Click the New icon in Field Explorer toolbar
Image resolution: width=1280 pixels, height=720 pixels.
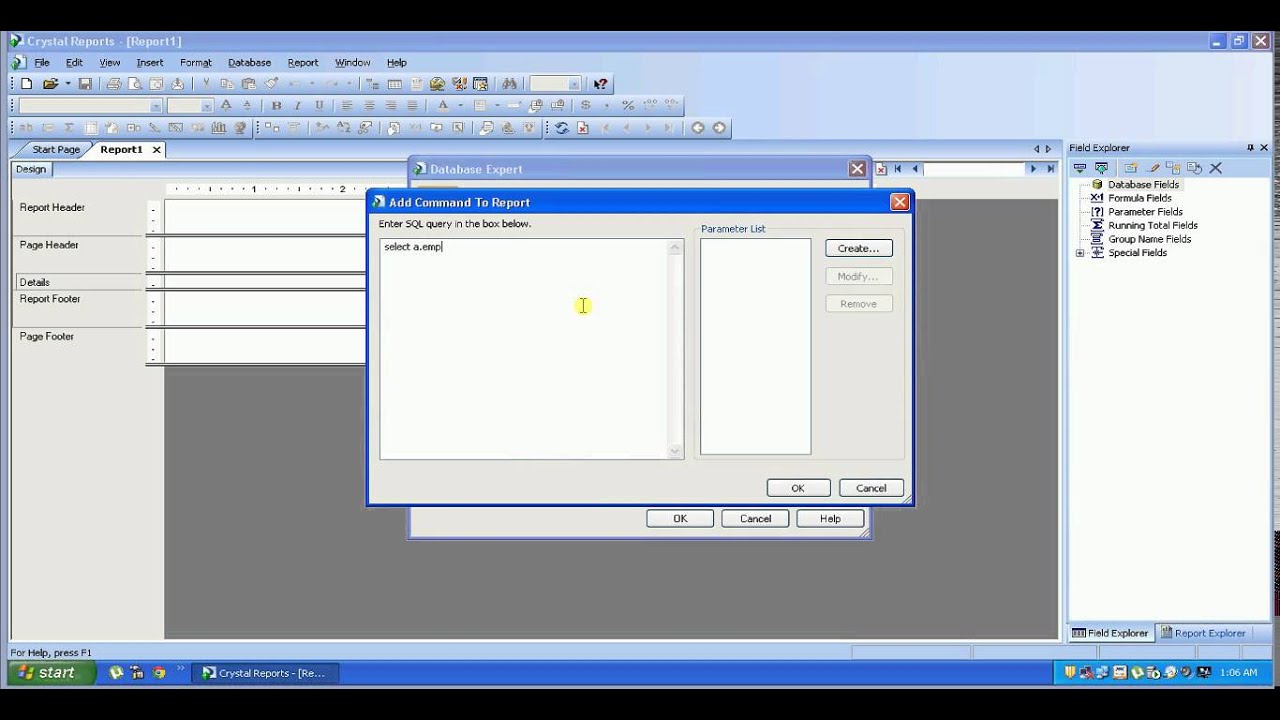click(1131, 167)
